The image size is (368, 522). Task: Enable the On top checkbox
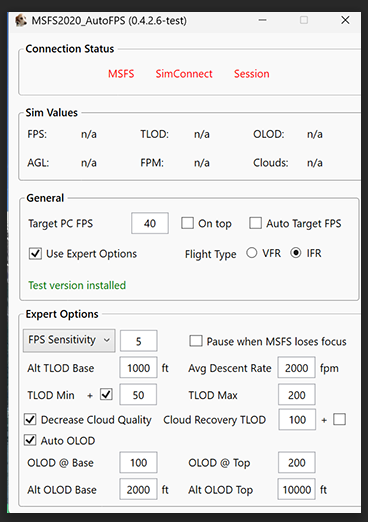187,223
